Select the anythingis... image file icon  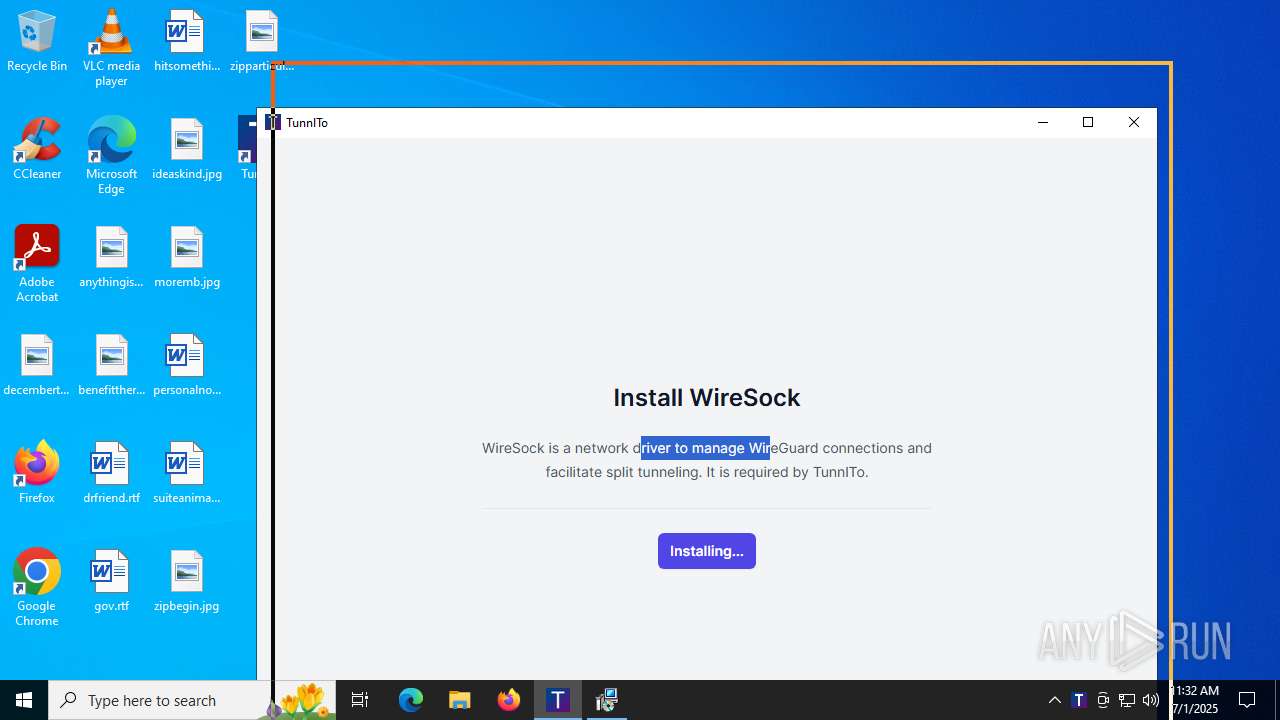pos(111,257)
